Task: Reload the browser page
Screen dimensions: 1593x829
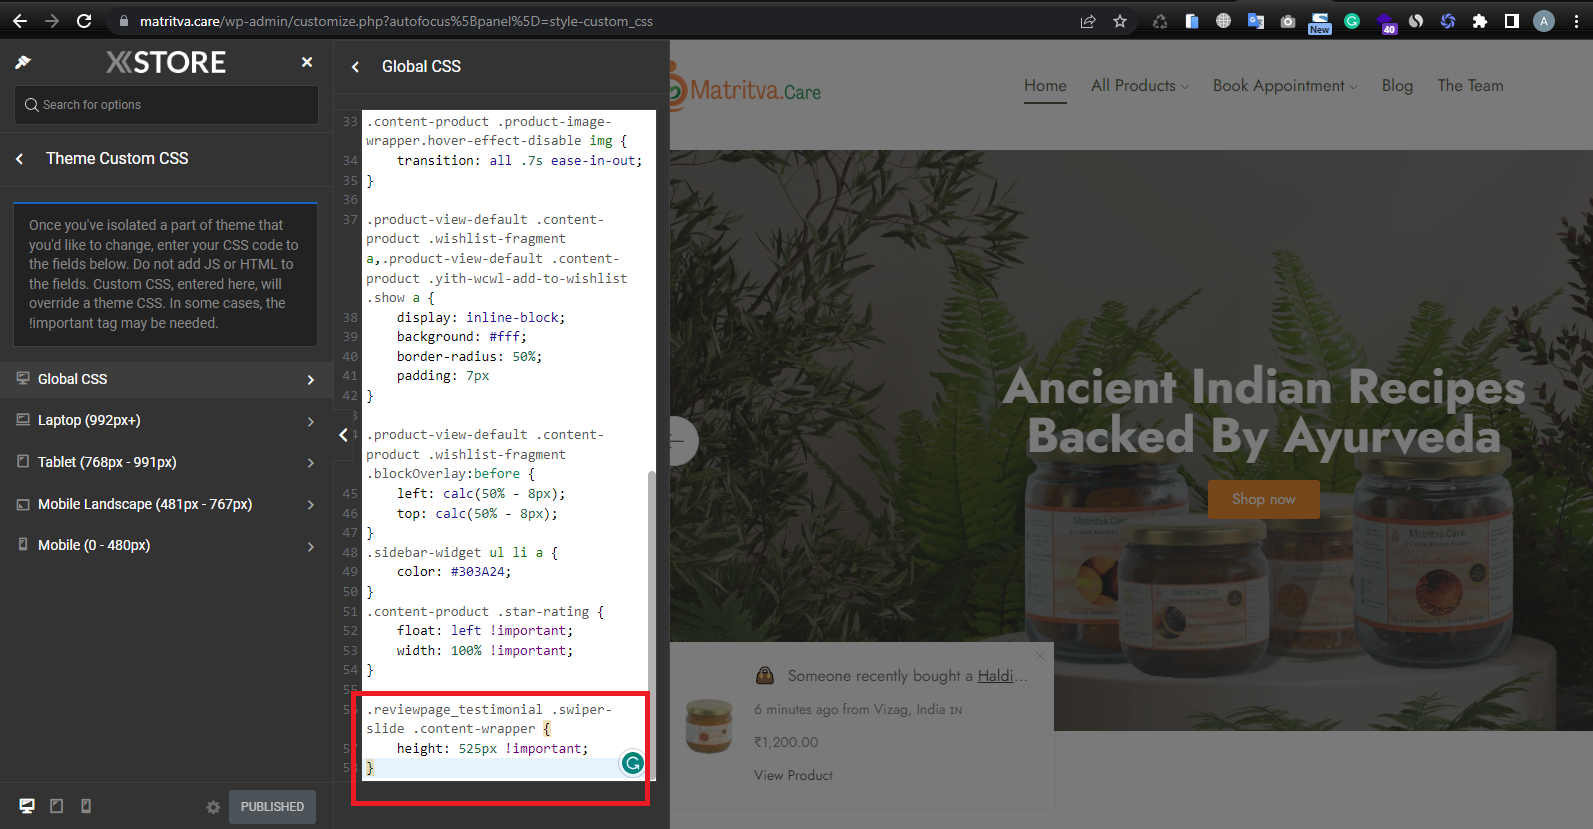Action: 84,21
